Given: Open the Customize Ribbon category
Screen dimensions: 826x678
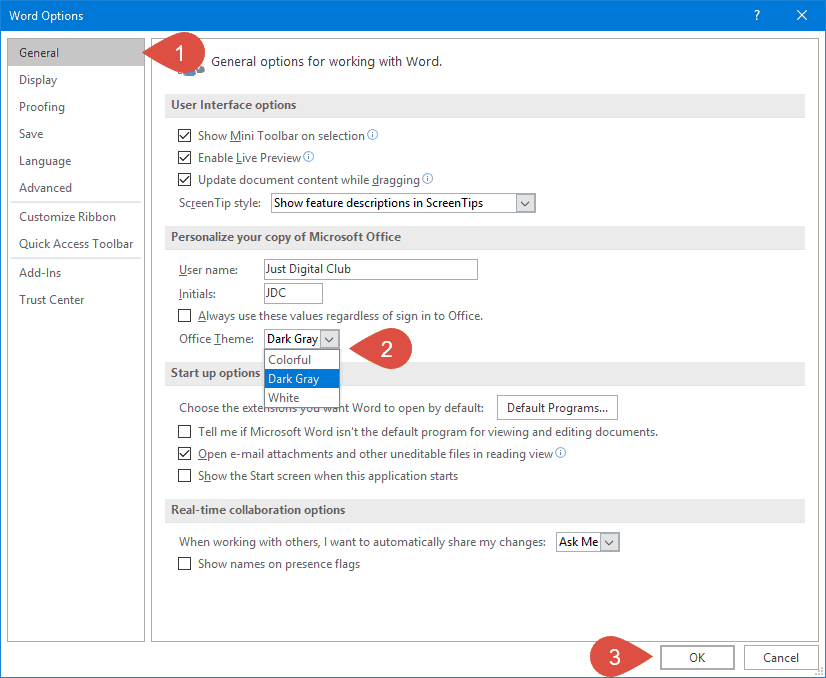Looking at the screenshot, I should pos(76,217).
